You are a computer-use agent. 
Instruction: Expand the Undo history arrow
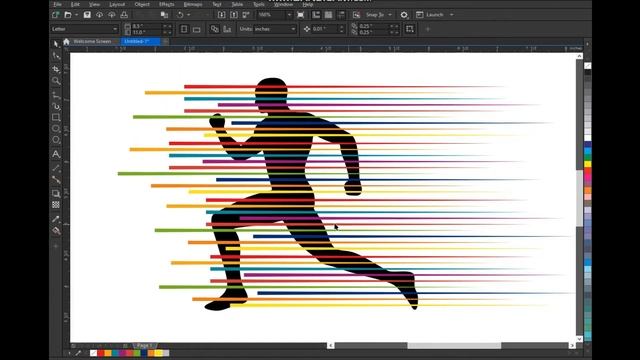tap(189, 15)
